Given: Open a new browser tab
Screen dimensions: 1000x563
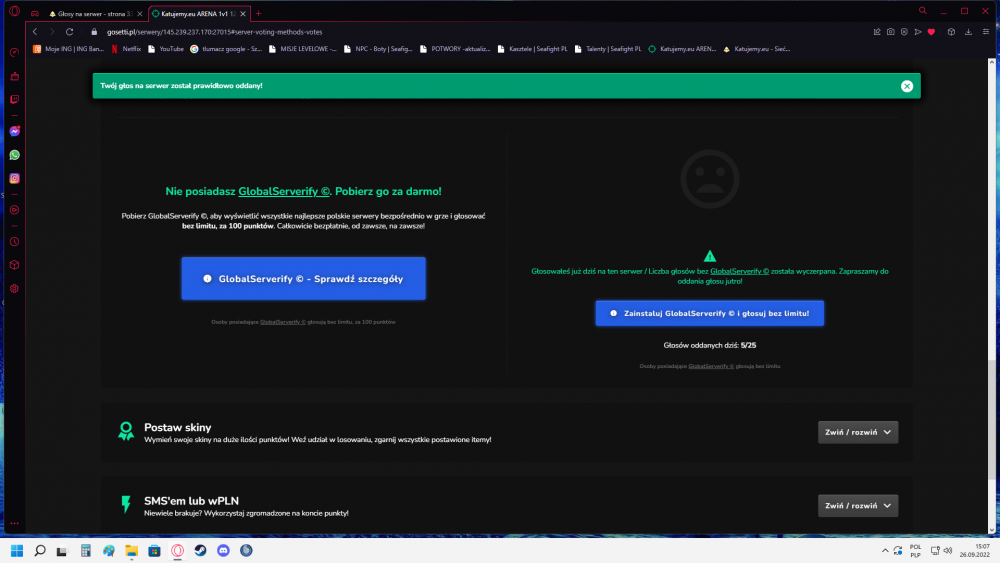Looking at the screenshot, I should [258, 14].
